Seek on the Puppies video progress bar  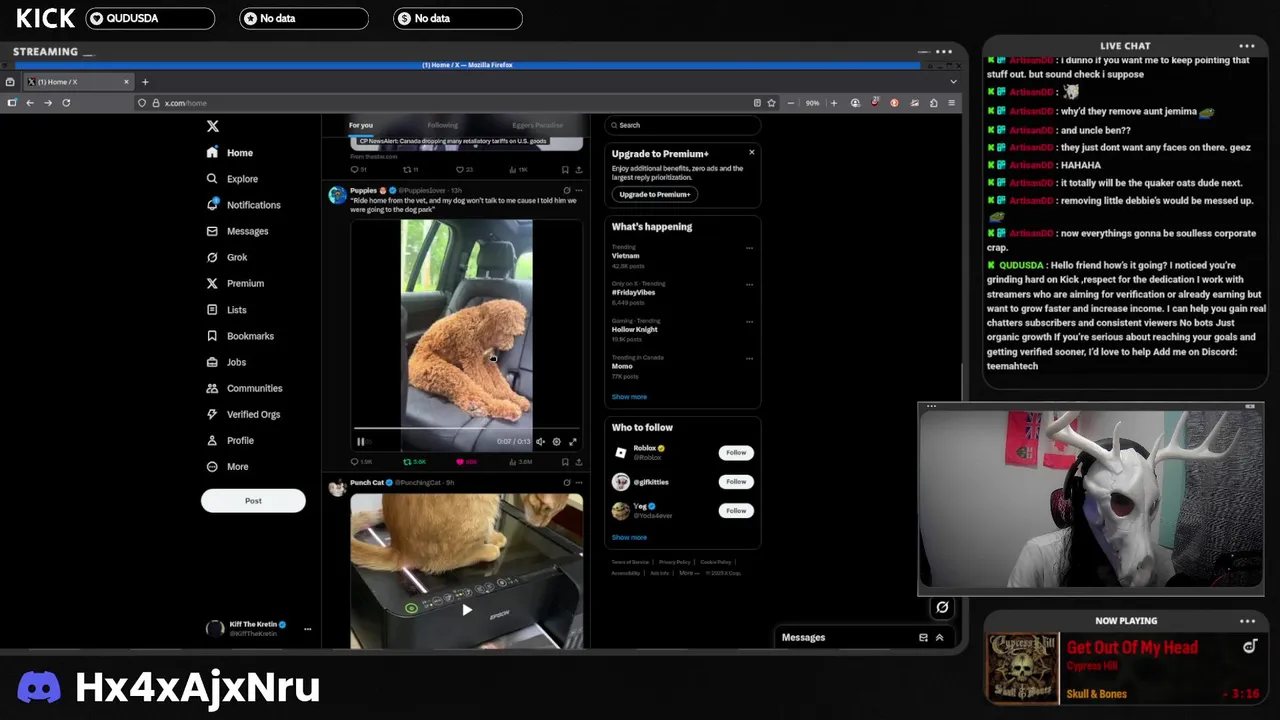pyautogui.click(x=466, y=428)
